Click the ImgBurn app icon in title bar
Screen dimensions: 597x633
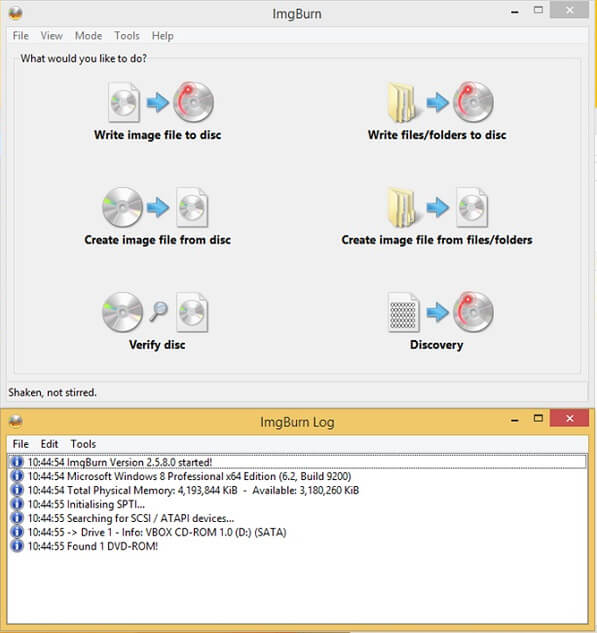point(15,13)
